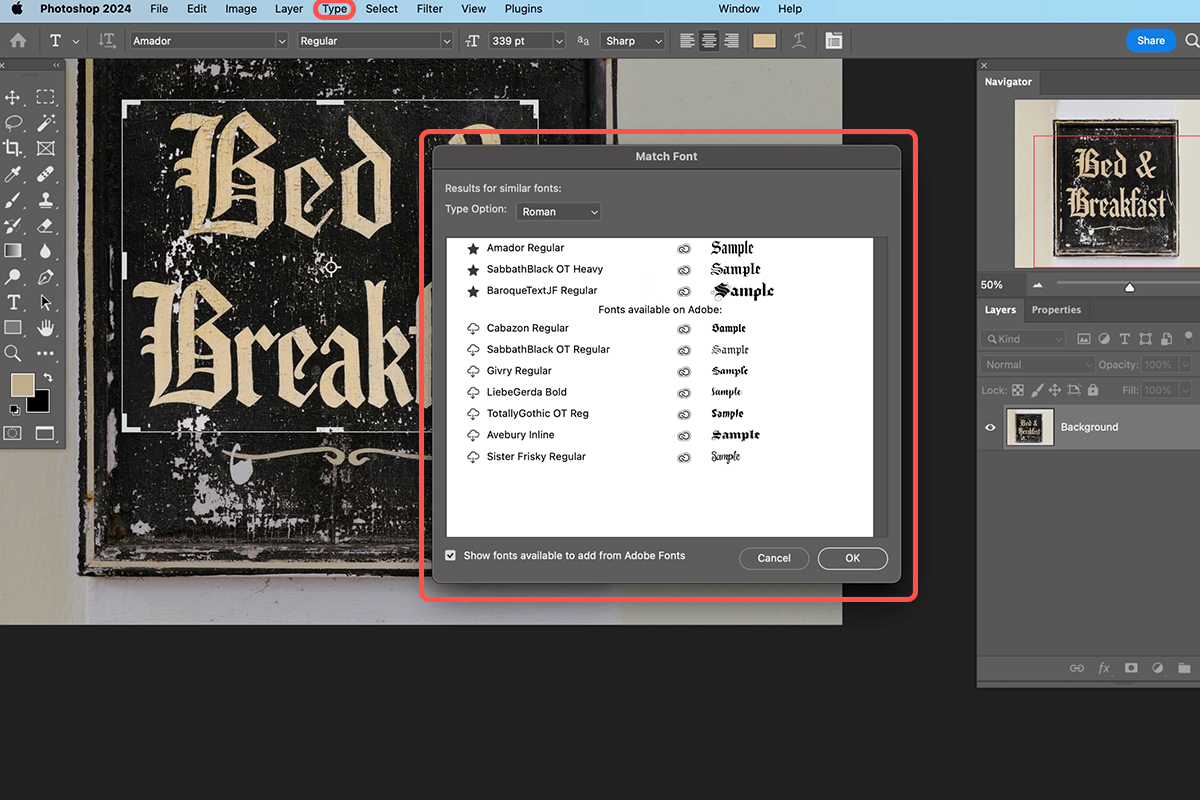This screenshot has width=1200, height=800.
Task: Click the Background layer thumbnail
Action: click(x=1030, y=427)
